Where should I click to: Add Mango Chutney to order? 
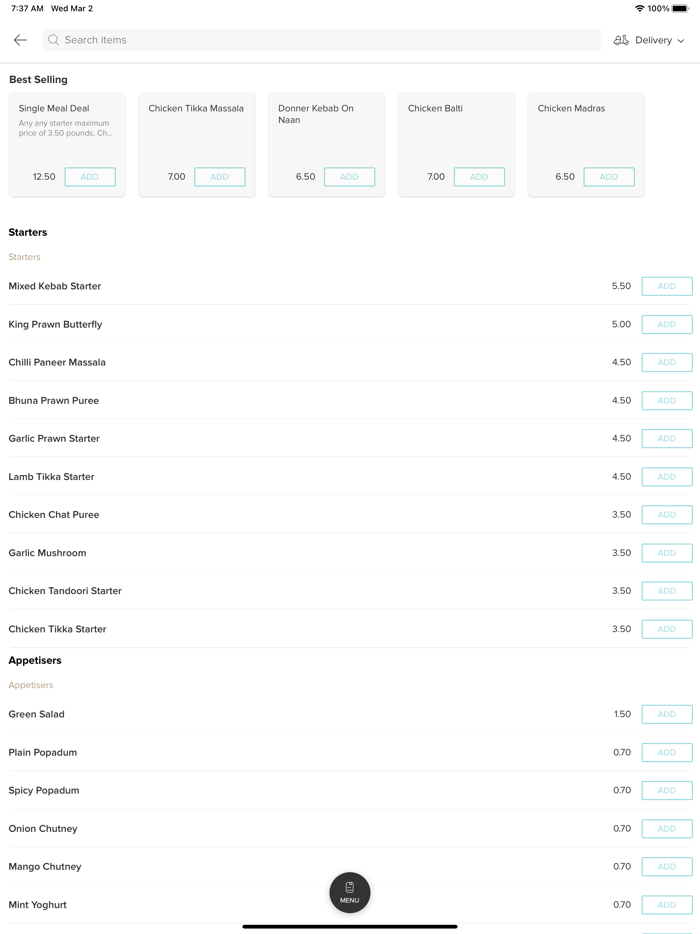click(x=667, y=867)
